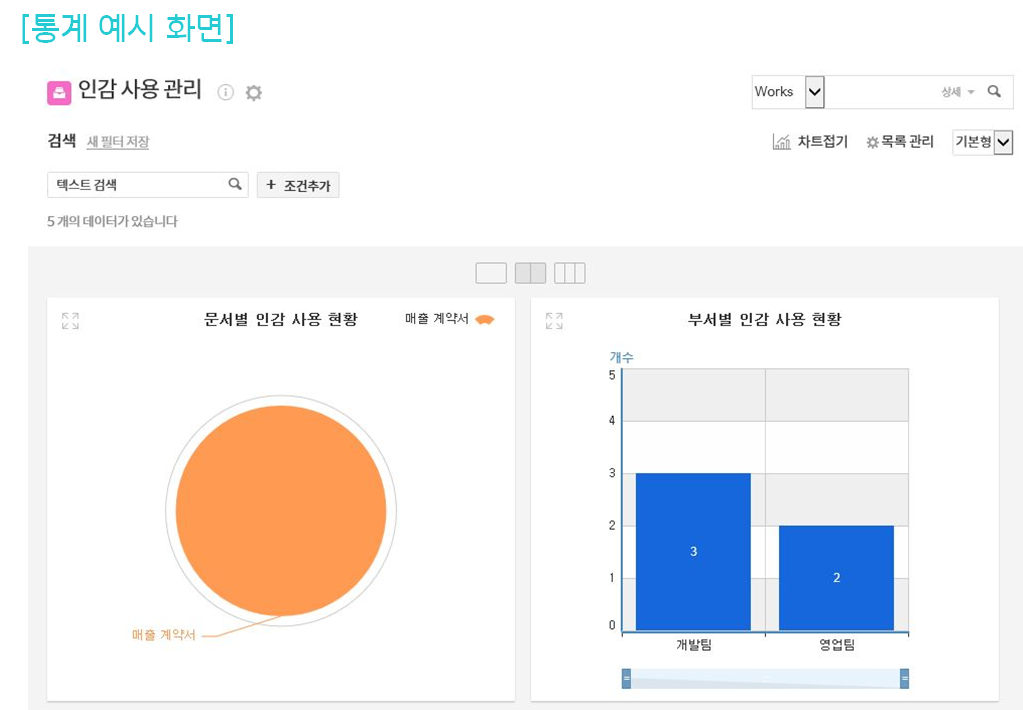Open the 기본형 view dropdown

1003,143
